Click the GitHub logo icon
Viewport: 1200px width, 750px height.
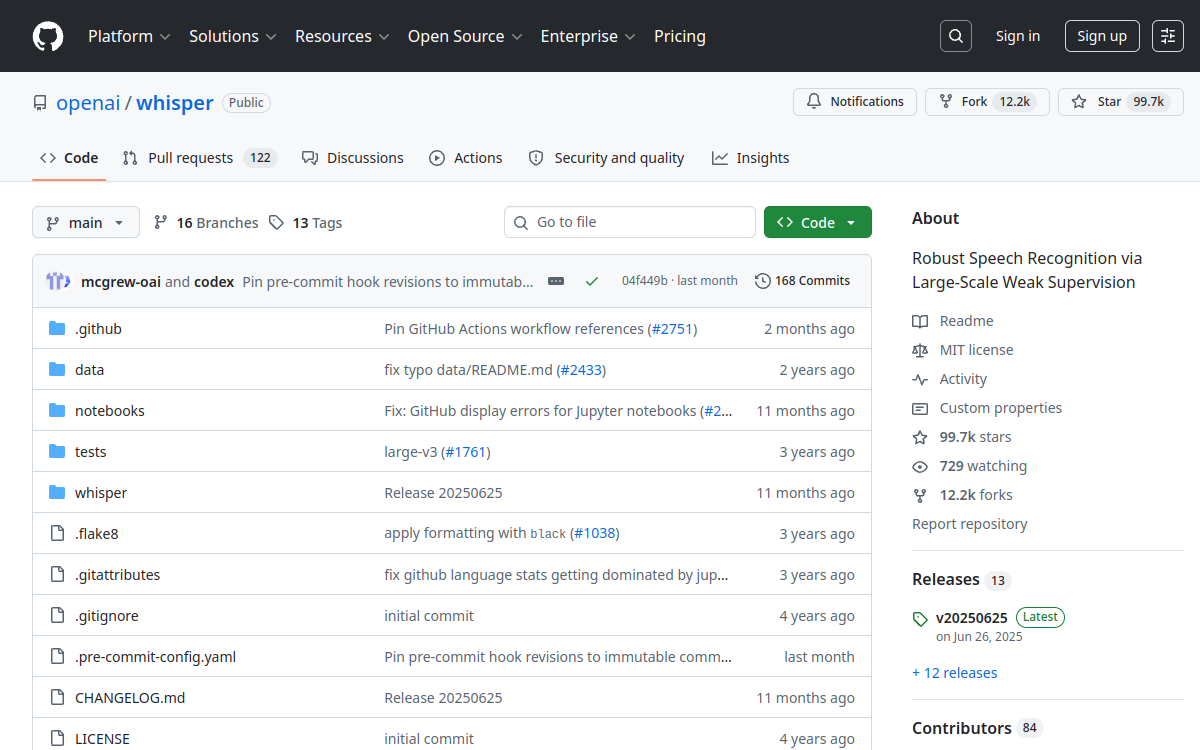[x=48, y=36]
